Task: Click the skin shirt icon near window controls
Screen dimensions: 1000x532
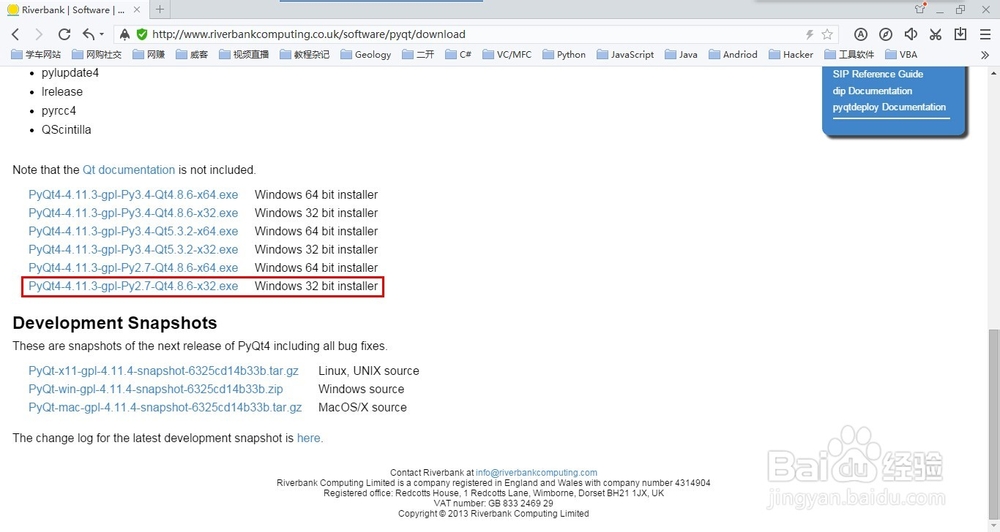Action: (920, 8)
